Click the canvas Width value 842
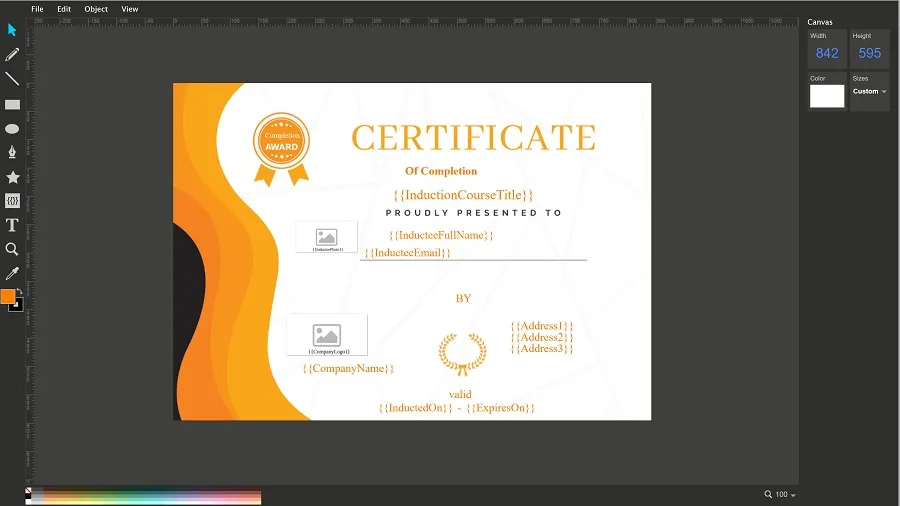The width and height of the screenshot is (900, 506). (x=827, y=53)
